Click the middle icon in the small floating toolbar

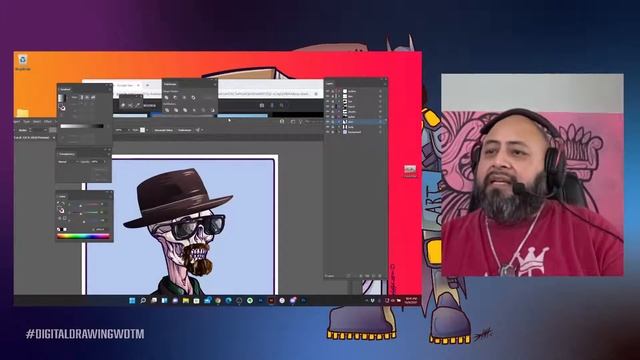point(130,105)
